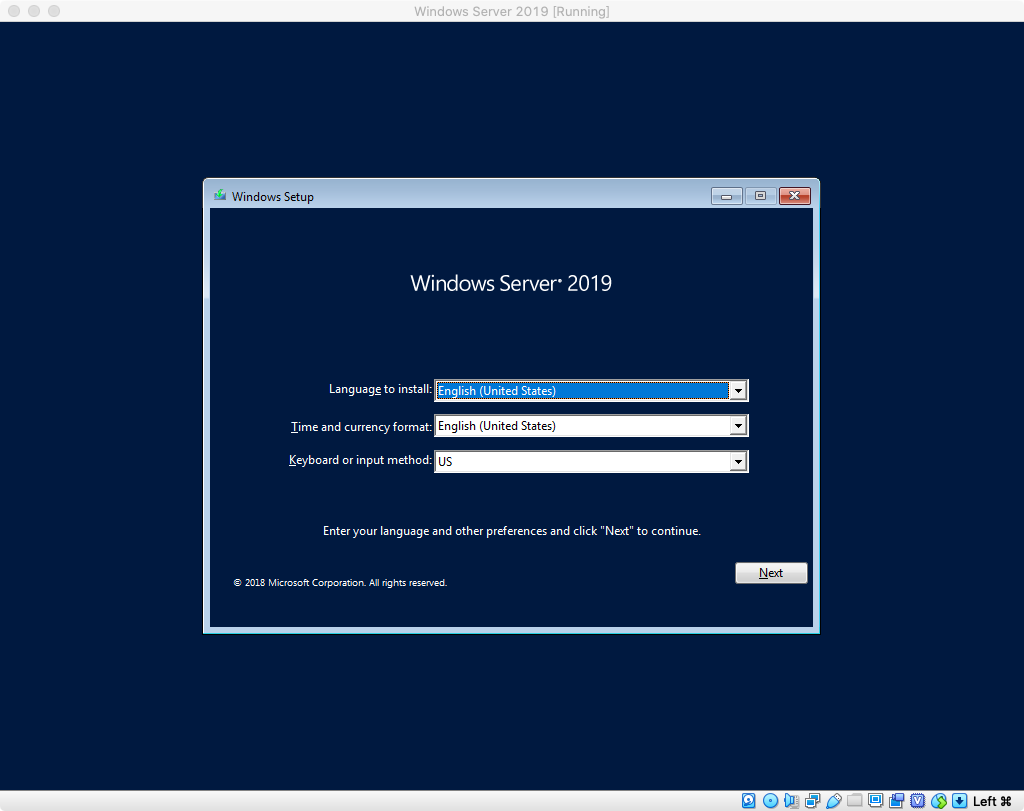Close the Windows Setup dialog
Screen dimensions: 1024x811
pyautogui.click(x=795, y=196)
